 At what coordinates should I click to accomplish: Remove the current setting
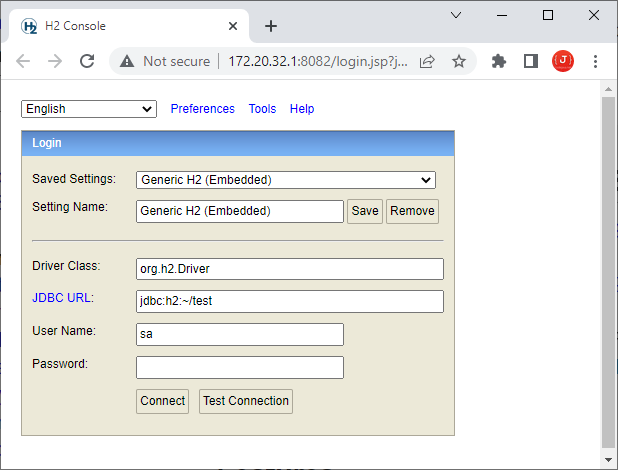pos(412,211)
